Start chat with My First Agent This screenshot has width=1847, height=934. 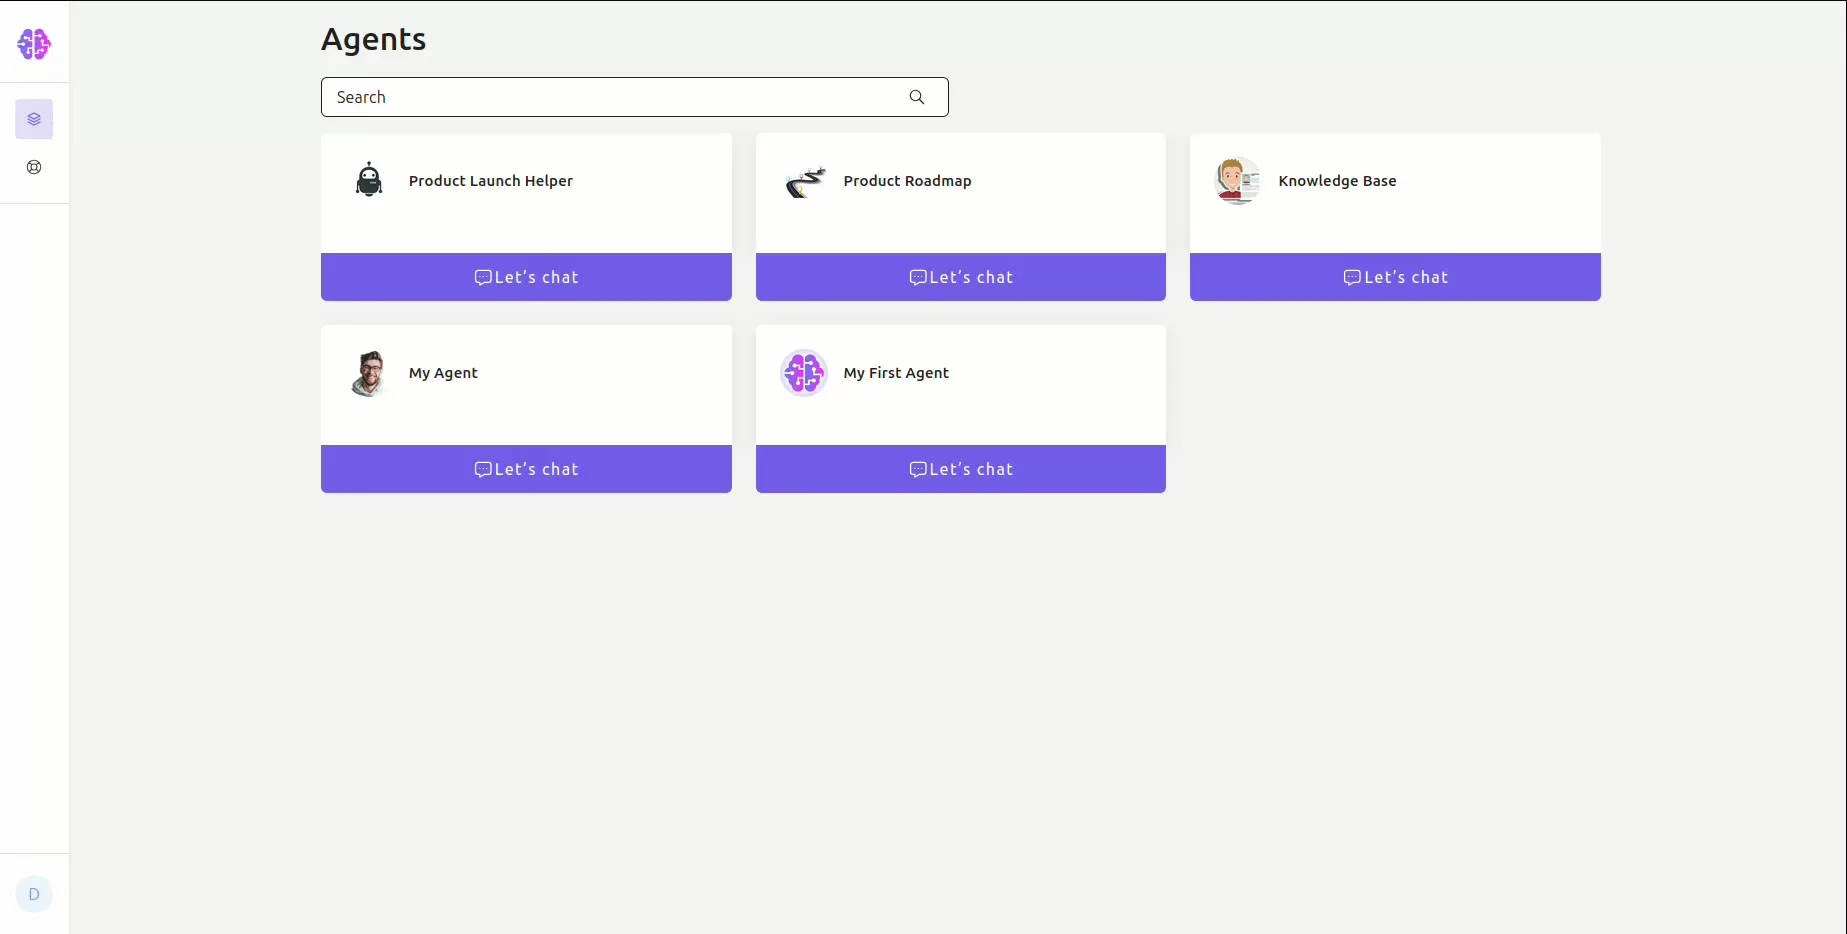coord(961,469)
